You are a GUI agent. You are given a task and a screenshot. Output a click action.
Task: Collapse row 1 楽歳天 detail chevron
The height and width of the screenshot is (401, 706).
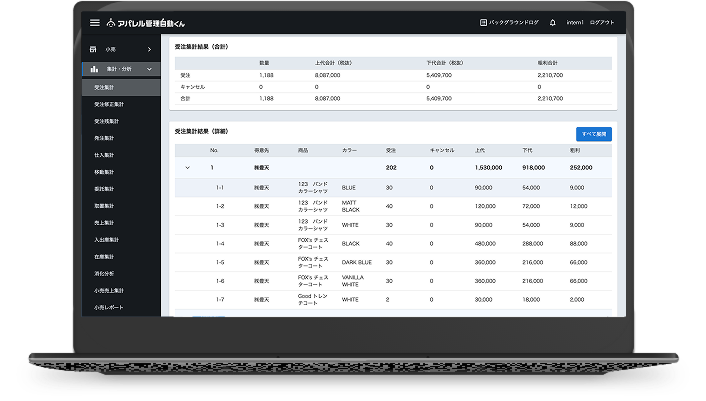point(186,168)
